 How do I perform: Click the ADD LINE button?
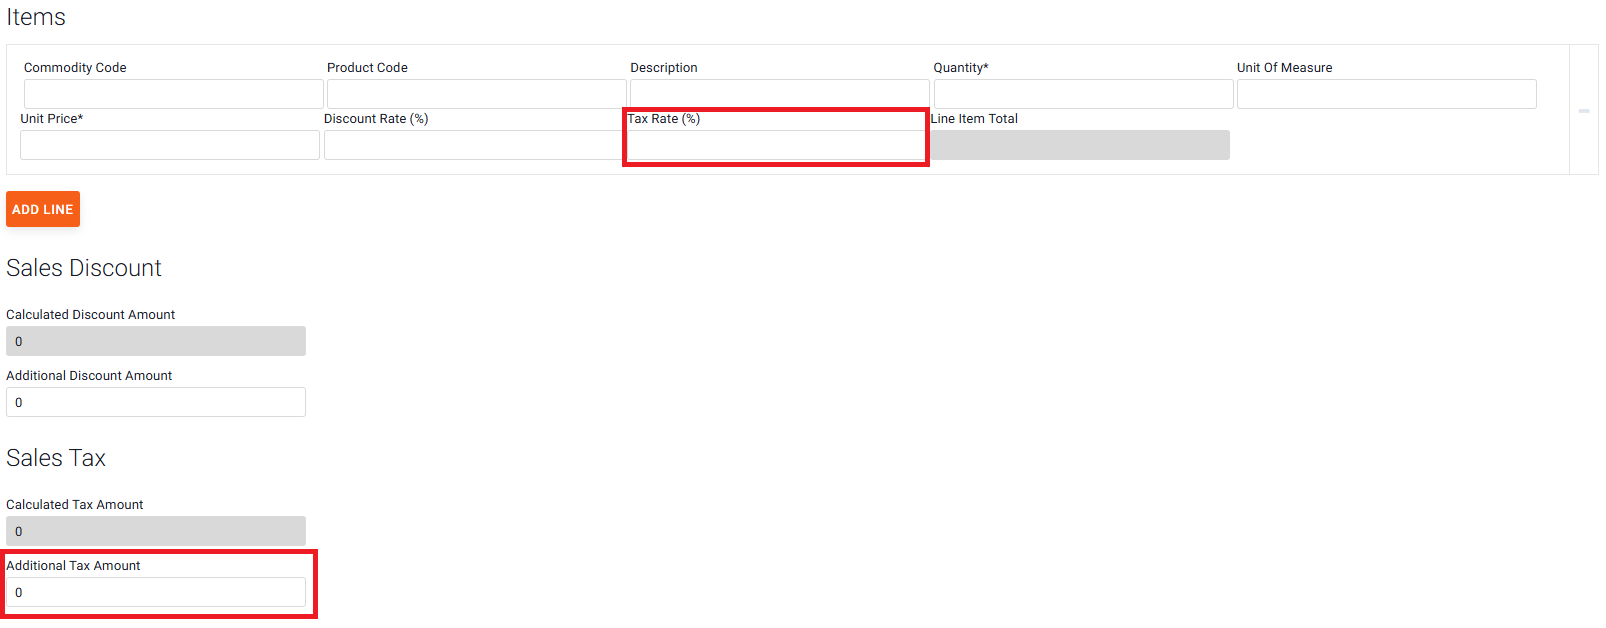pyautogui.click(x=43, y=209)
